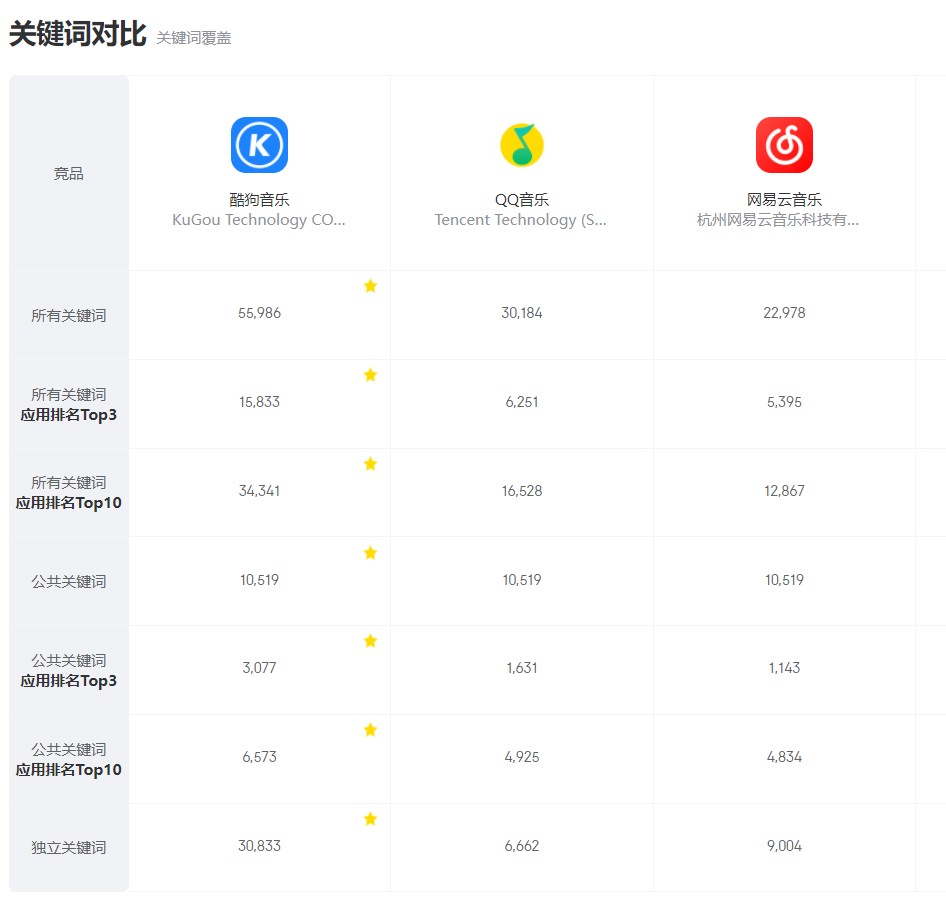Toggle the star on 公共关键词应用排名Top10 row
Screen dimensions: 946x899
click(x=371, y=730)
